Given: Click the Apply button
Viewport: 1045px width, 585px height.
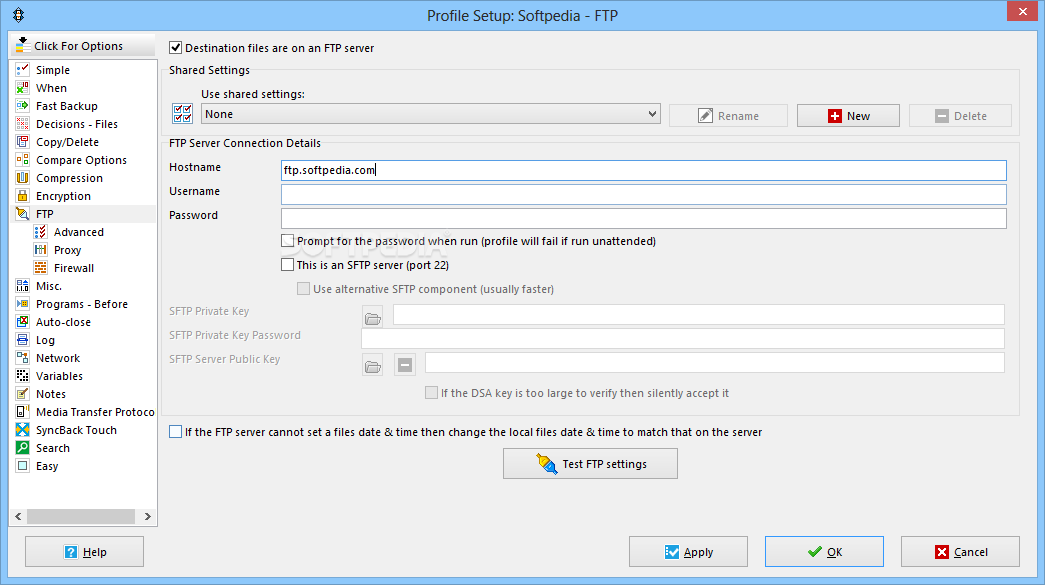Looking at the screenshot, I should coord(688,552).
